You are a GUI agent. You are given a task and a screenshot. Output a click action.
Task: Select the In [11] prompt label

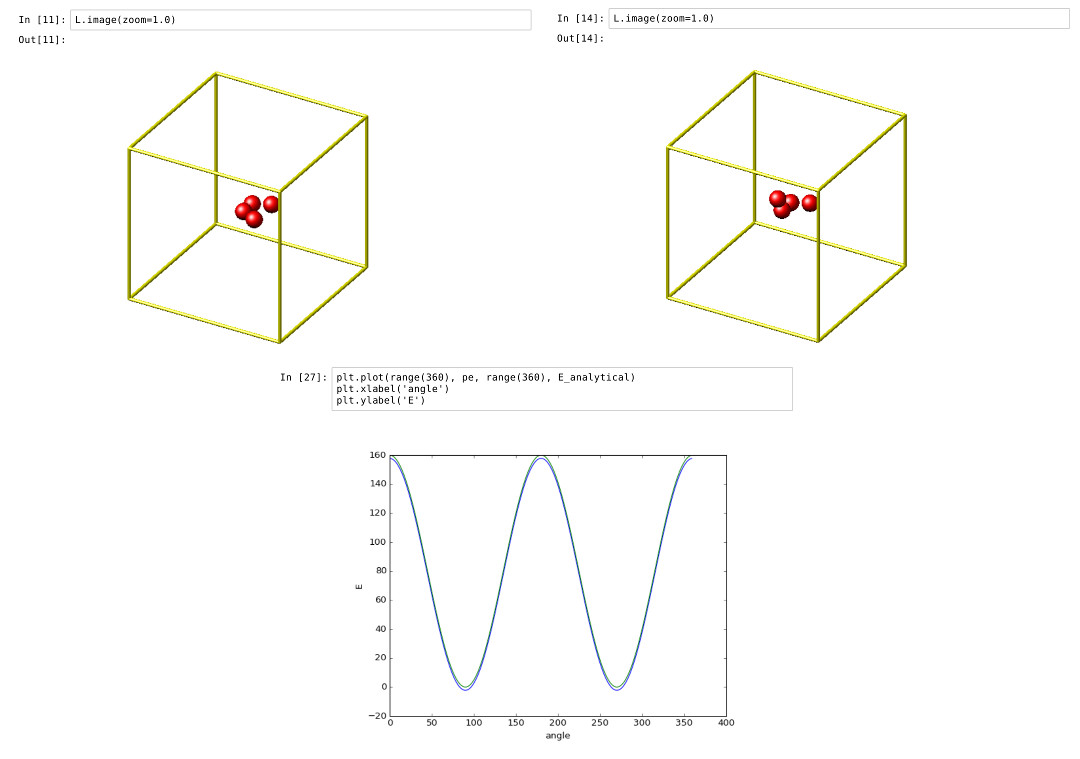coord(42,20)
